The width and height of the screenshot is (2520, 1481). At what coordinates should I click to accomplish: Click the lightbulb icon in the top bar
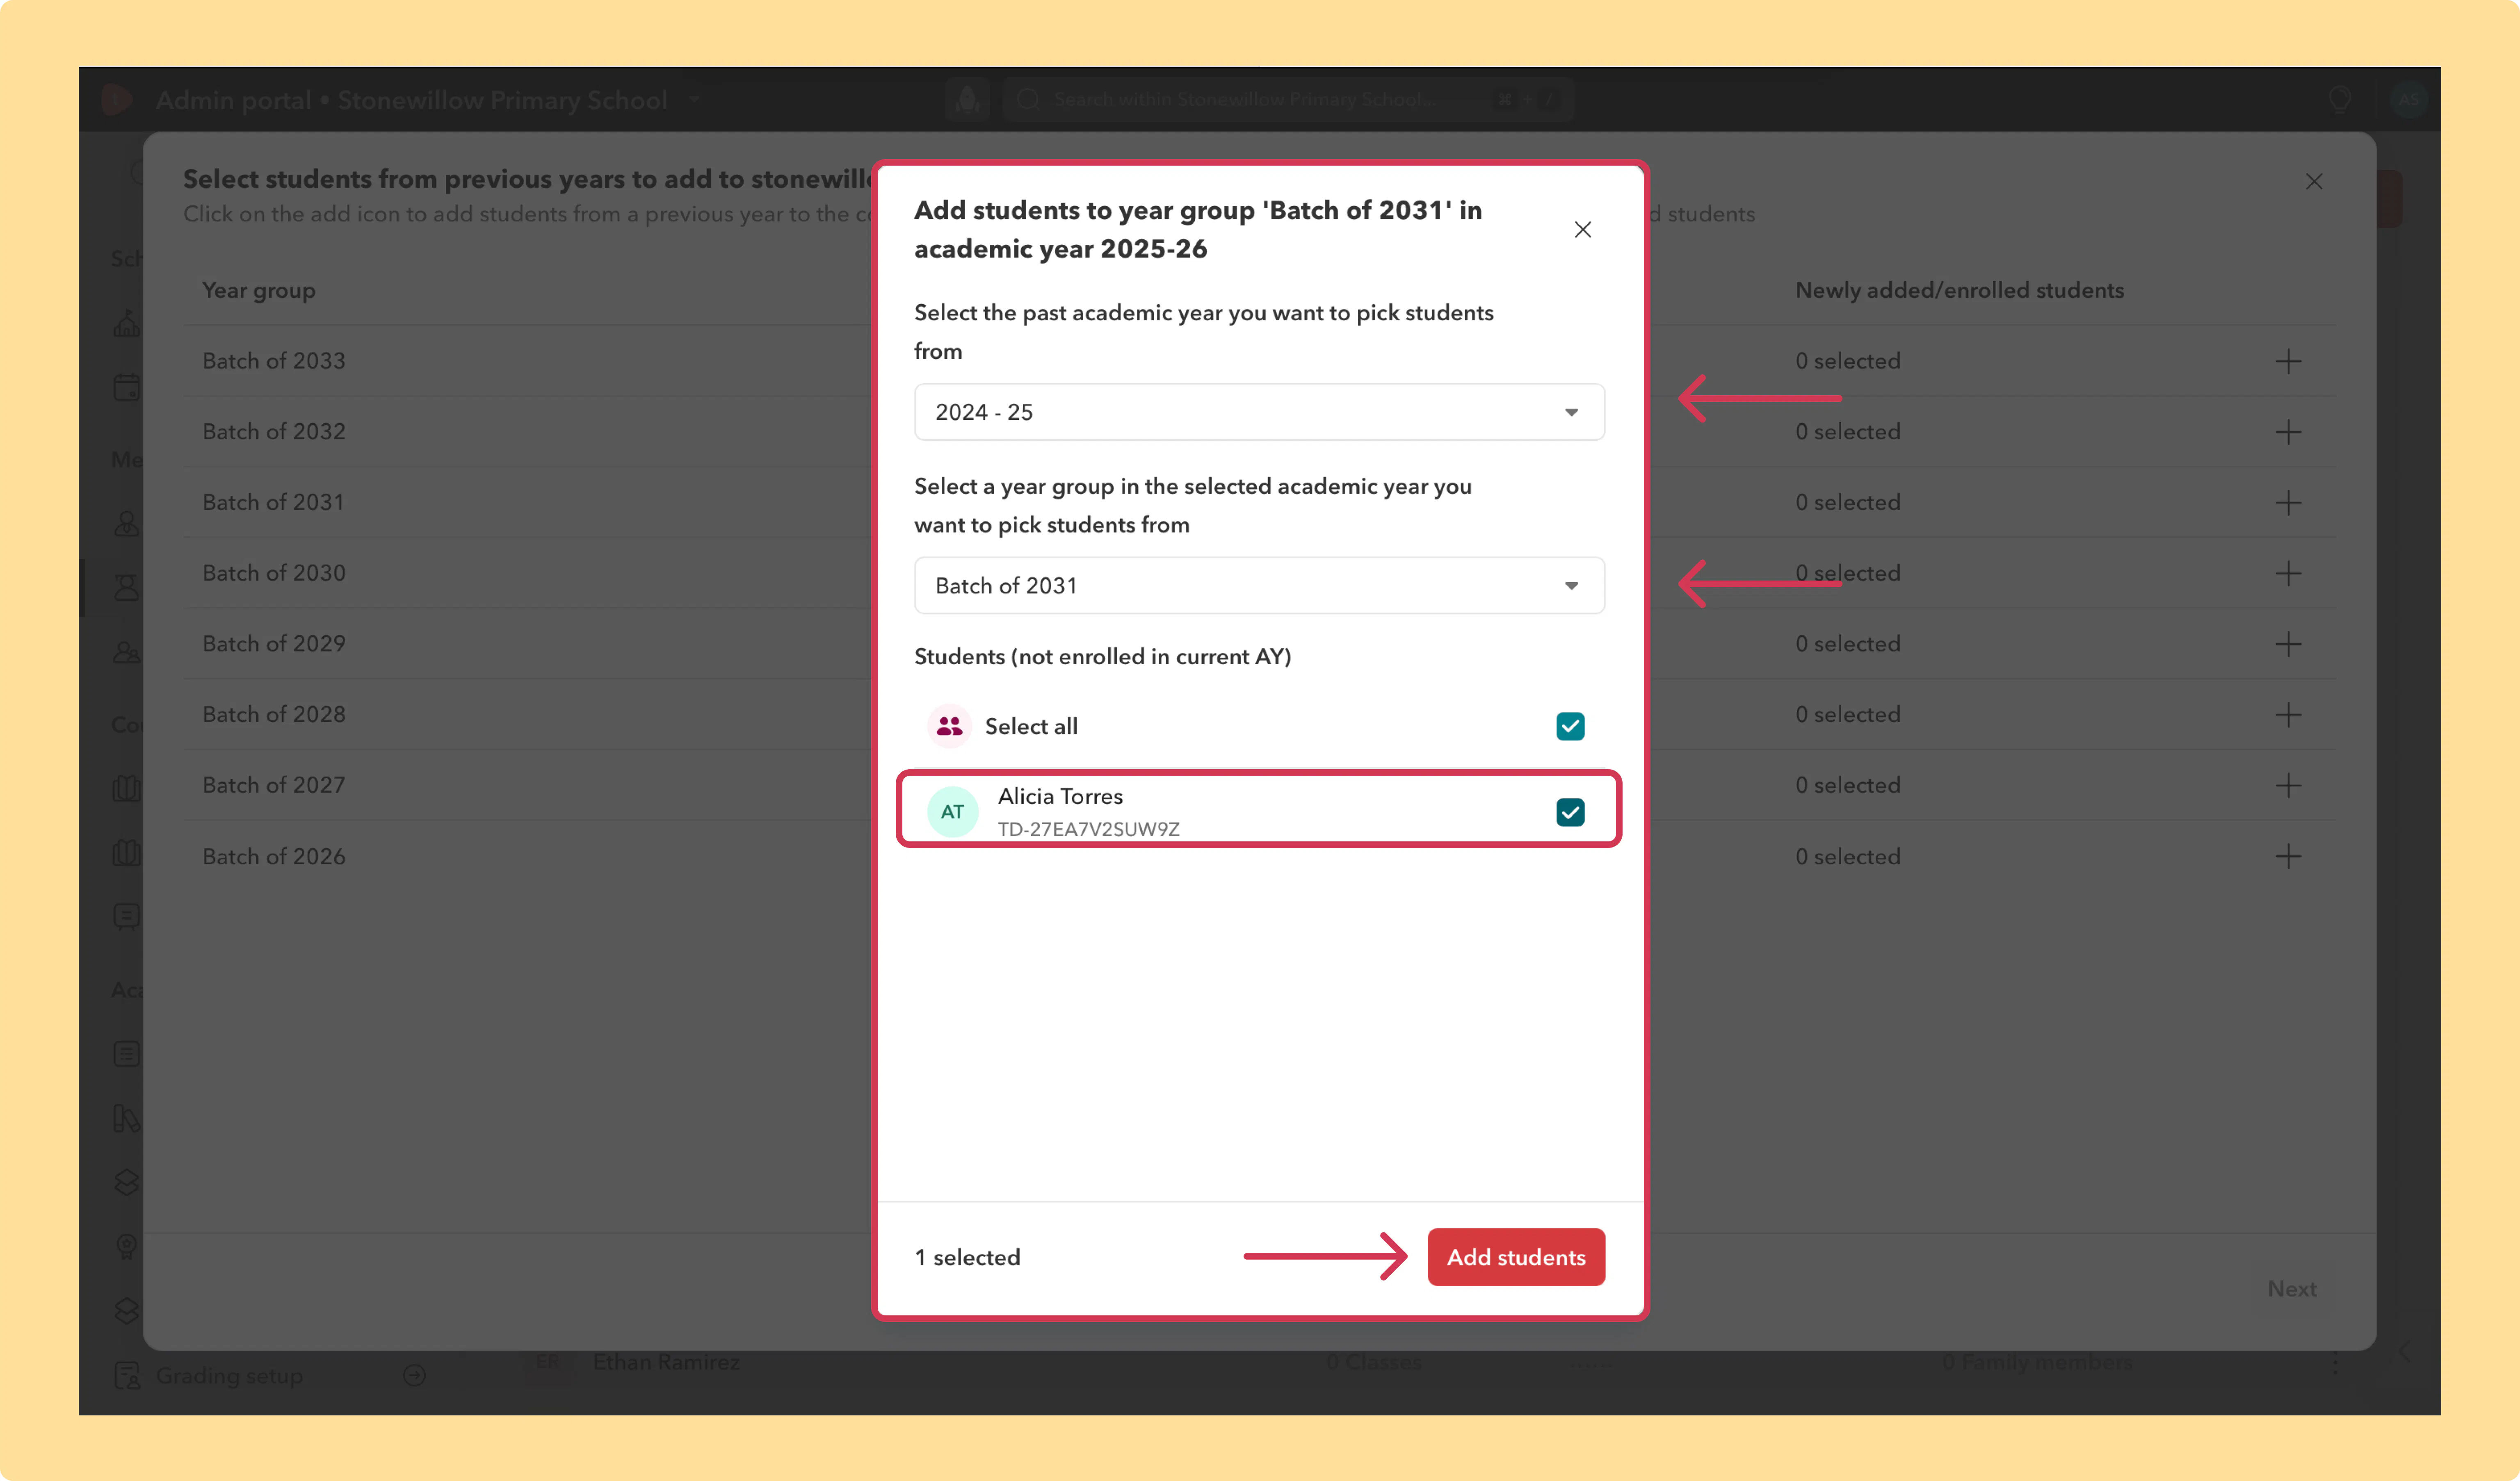point(2339,99)
